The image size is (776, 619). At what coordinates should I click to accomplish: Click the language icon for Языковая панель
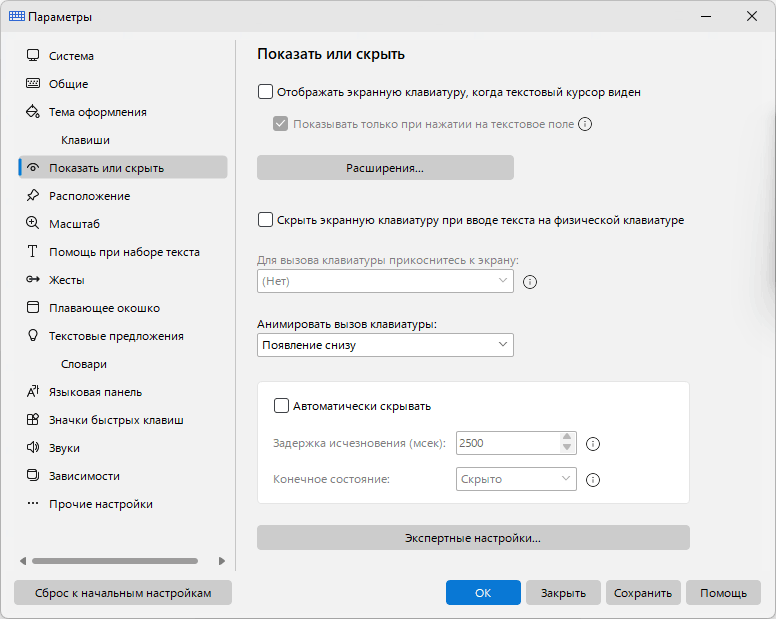[x=33, y=391]
